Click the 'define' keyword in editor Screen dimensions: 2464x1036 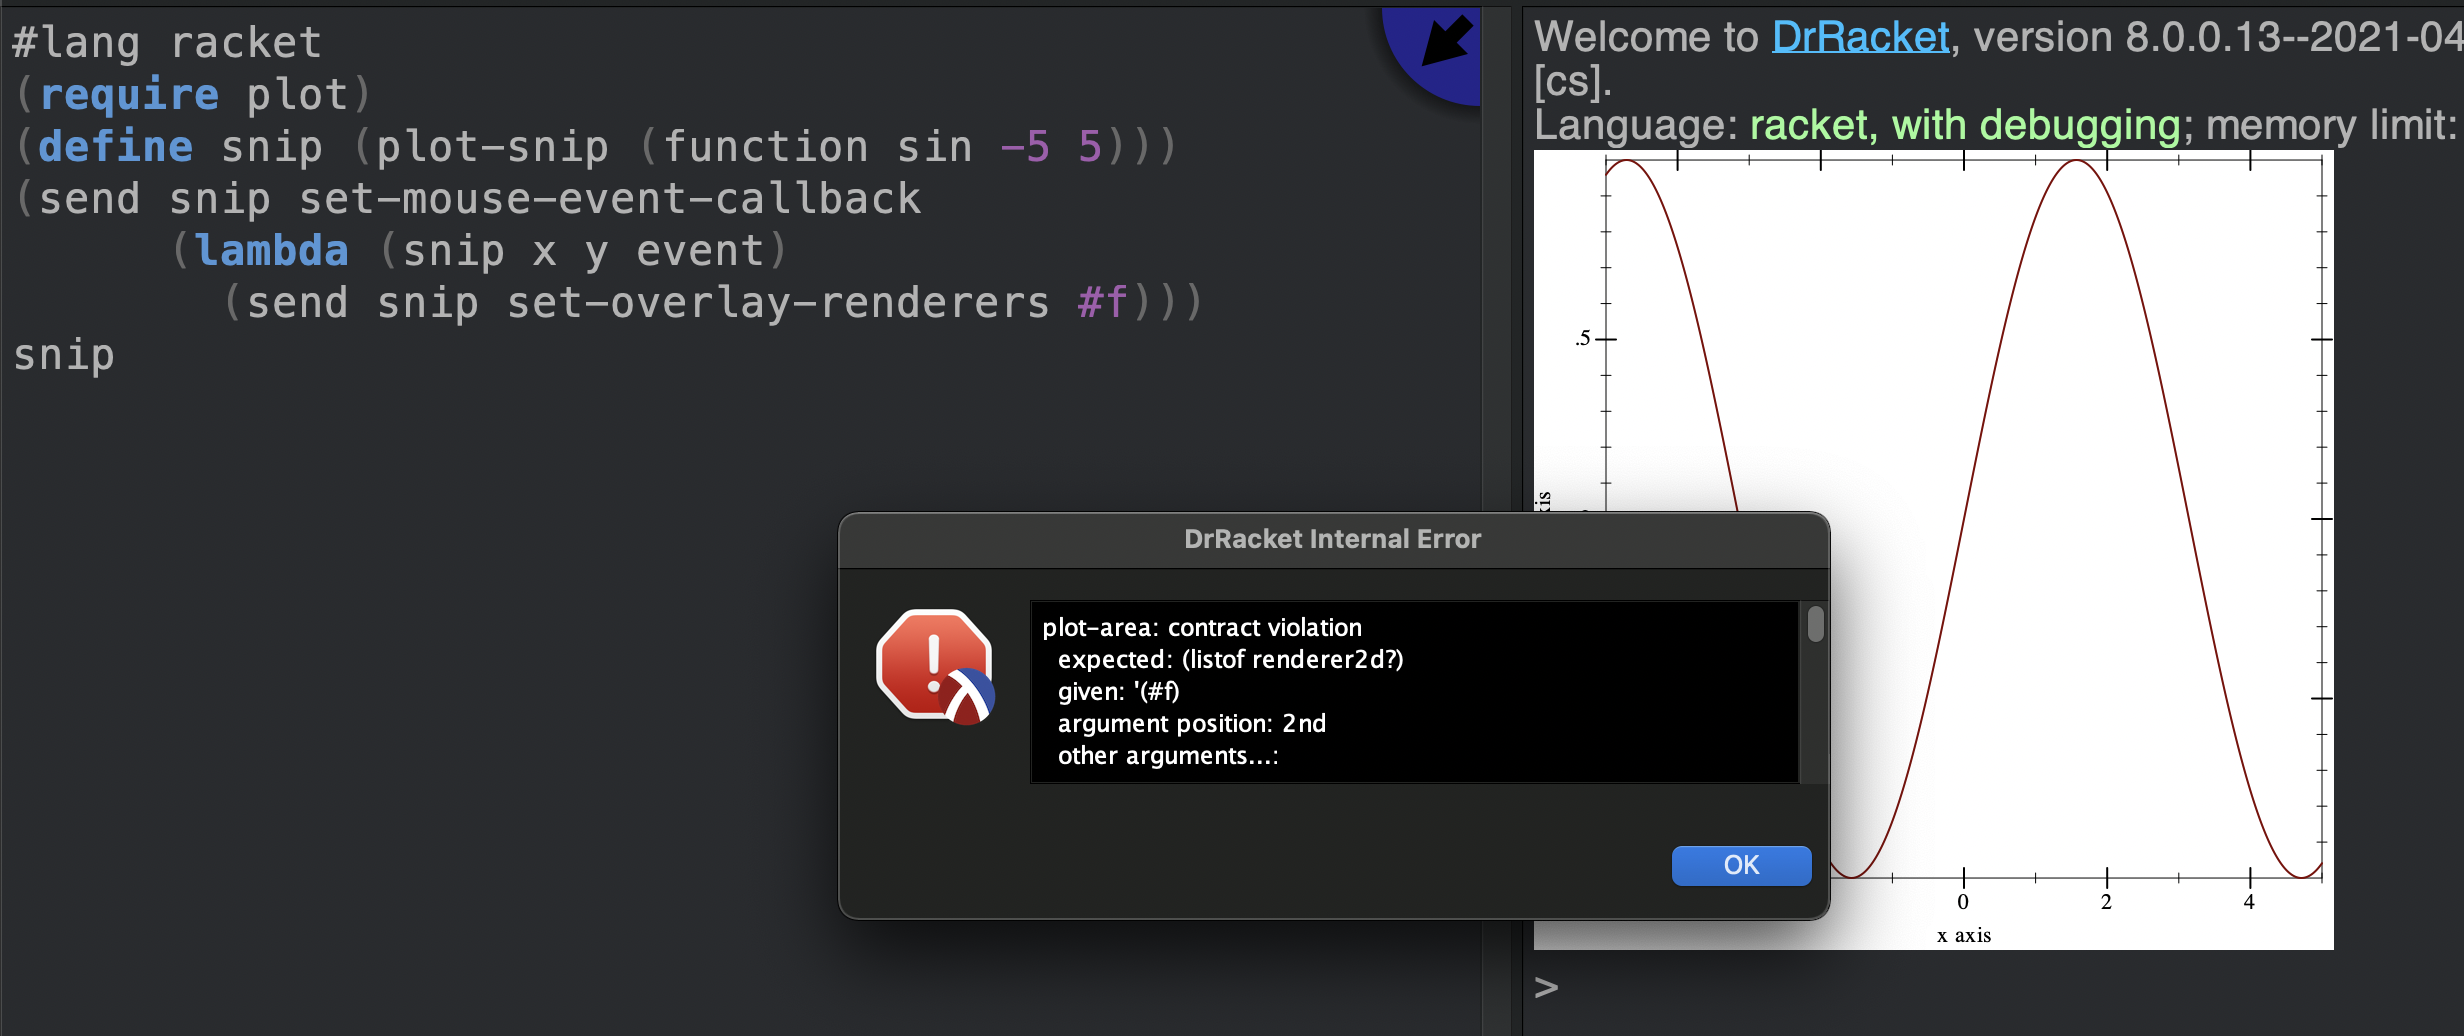[x=115, y=147]
